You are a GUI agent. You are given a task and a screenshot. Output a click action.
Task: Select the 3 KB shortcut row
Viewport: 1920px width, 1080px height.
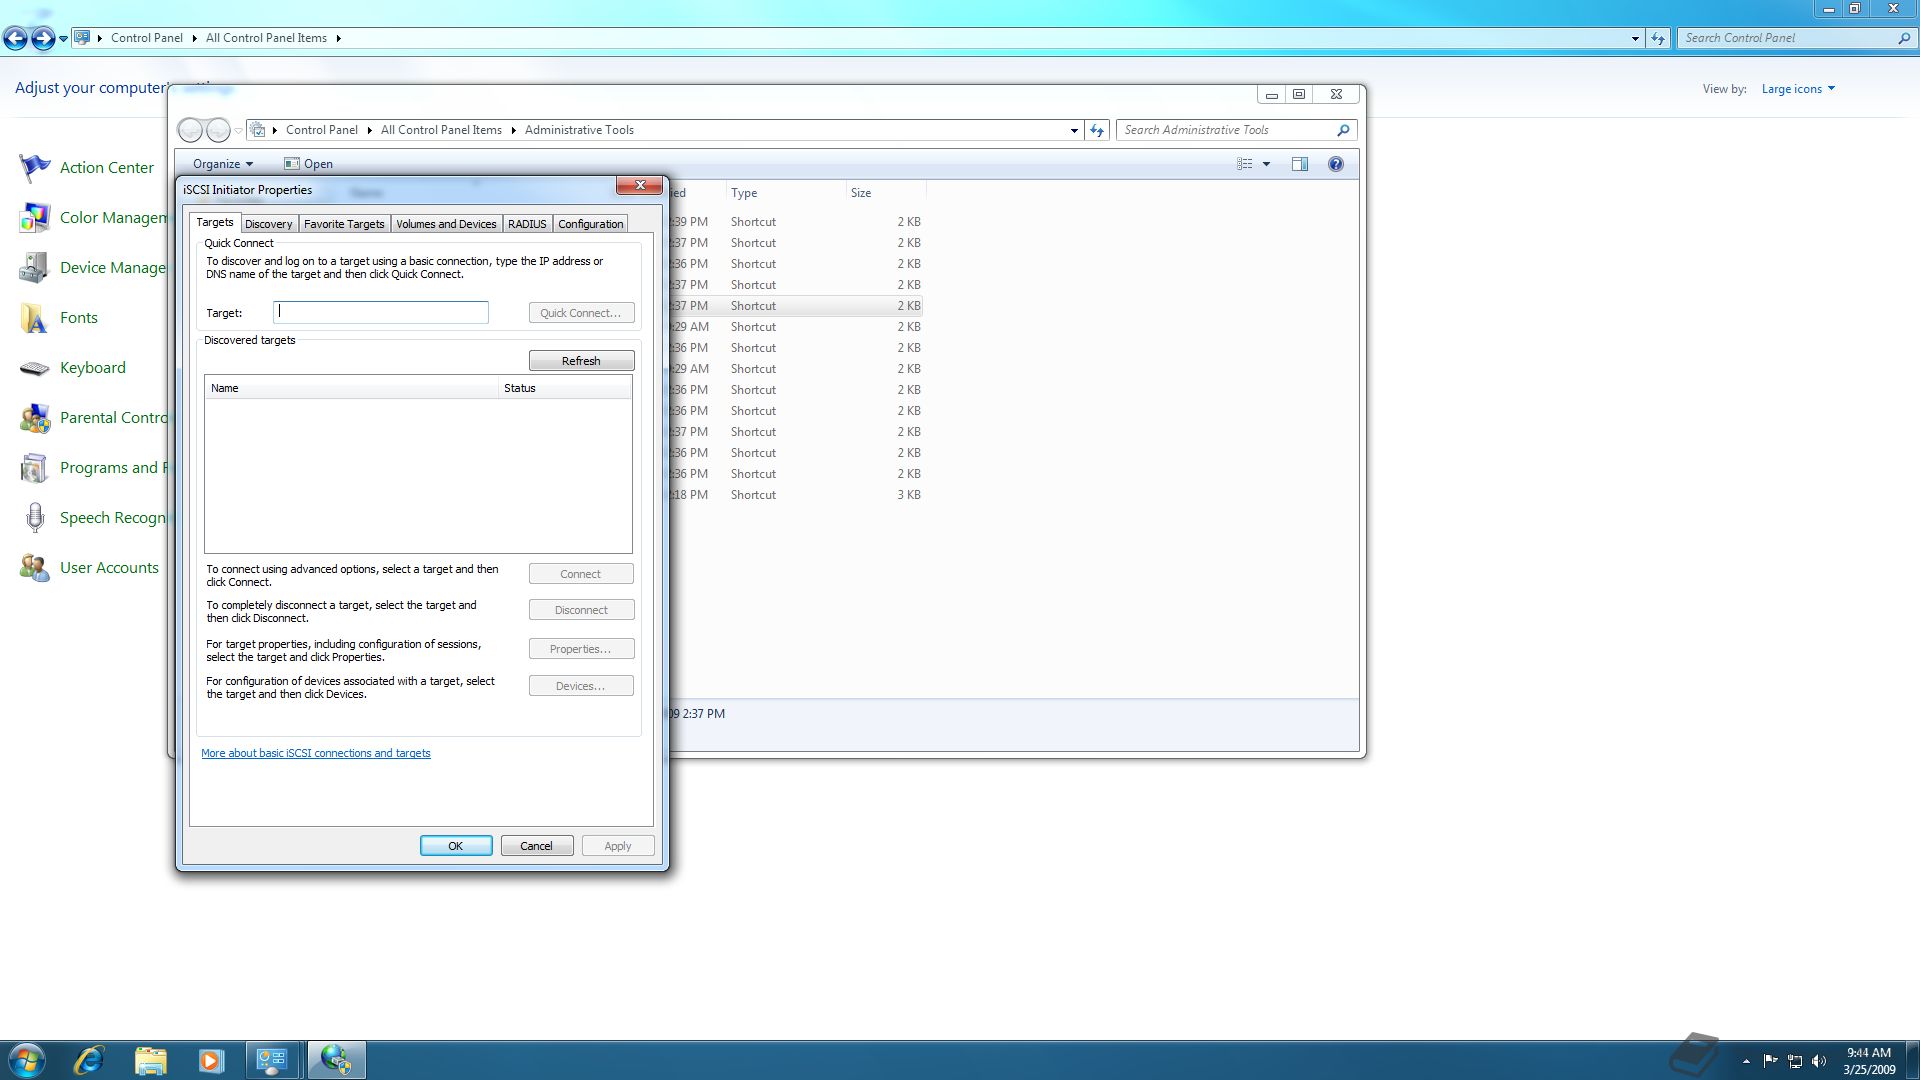point(795,495)
